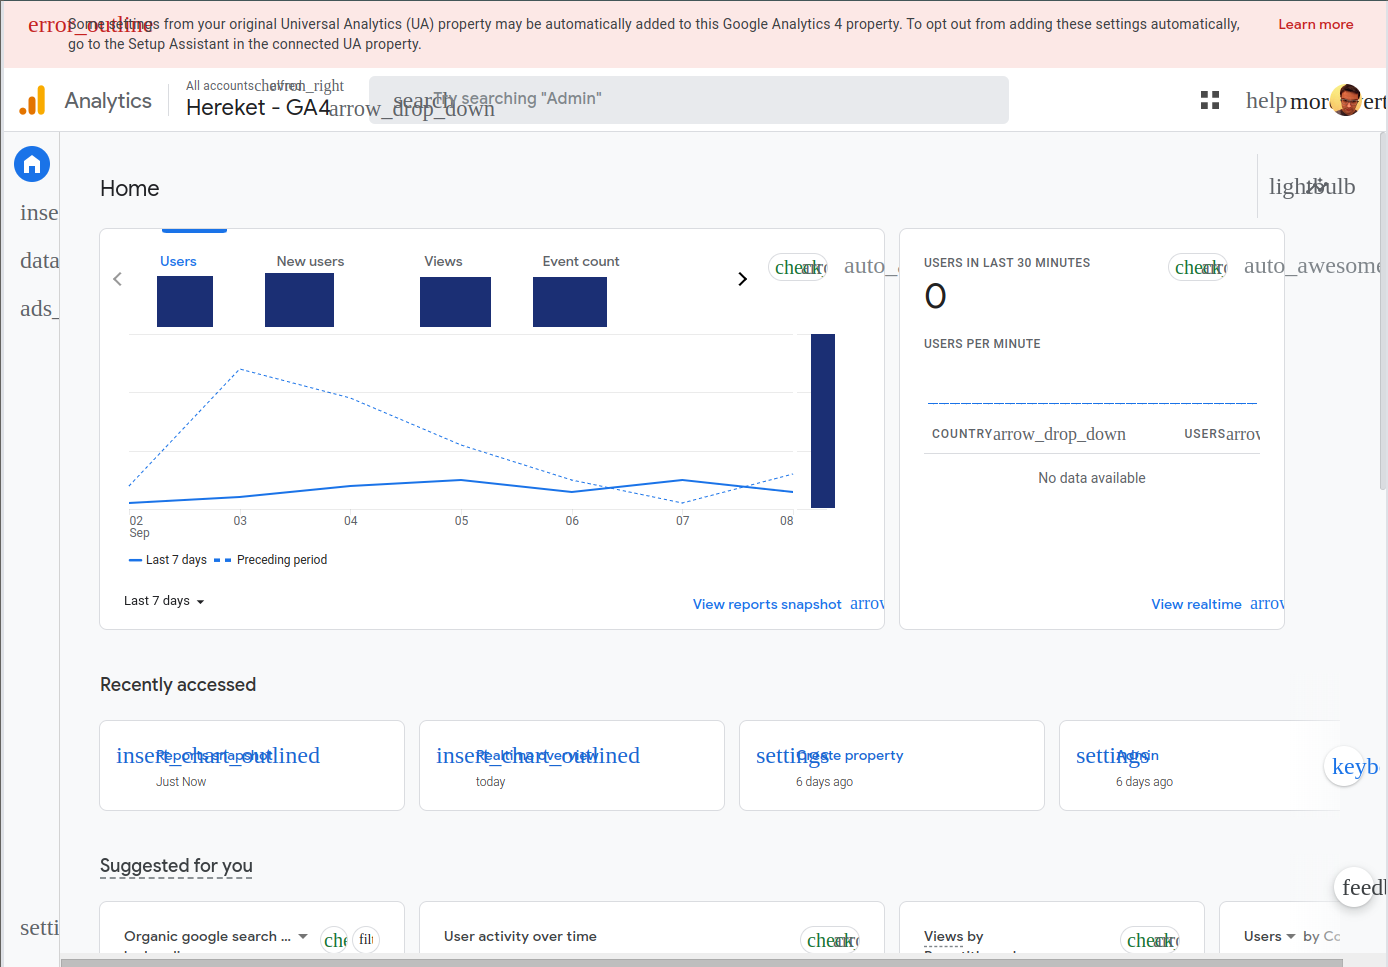Open the Admin recently accessed card
This screenshot has width=1388, height=967.
[x=1200, y=766]
